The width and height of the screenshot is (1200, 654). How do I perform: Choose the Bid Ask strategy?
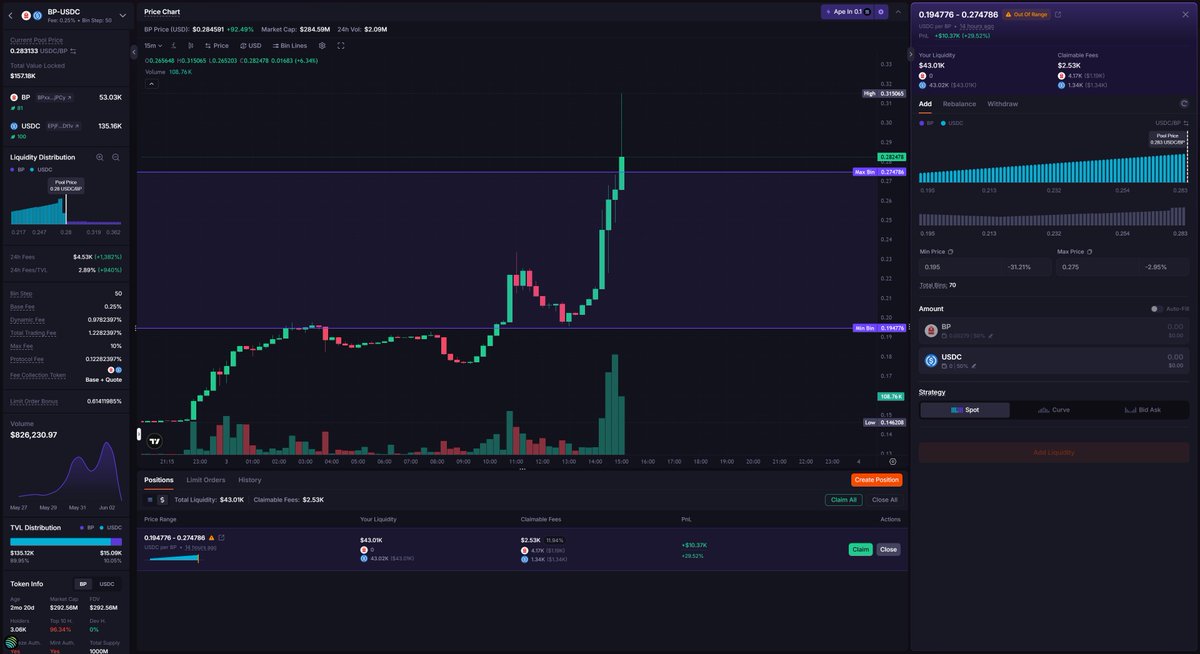tap(1143, 410)
